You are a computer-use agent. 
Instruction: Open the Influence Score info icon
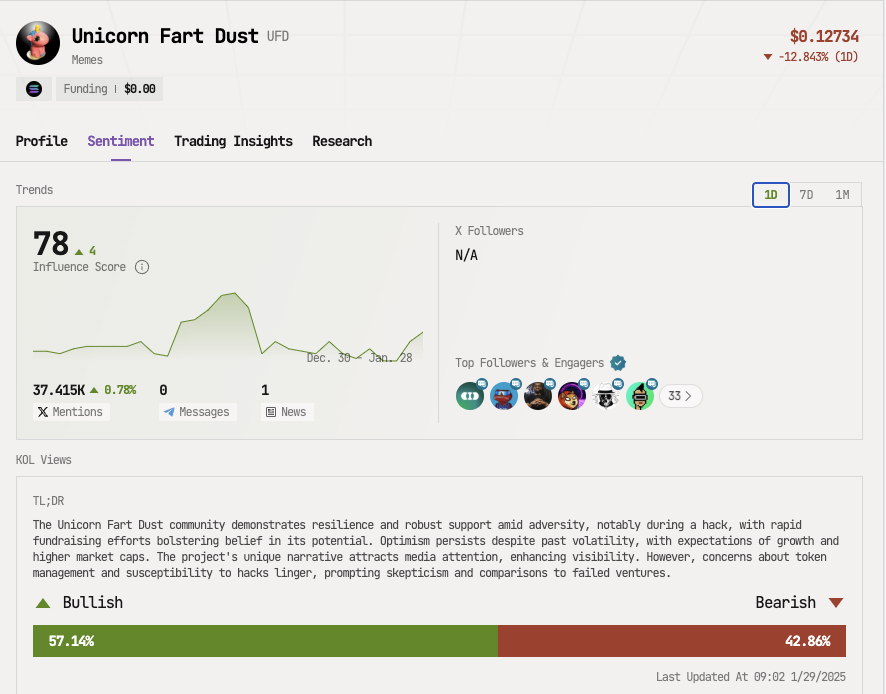(142, 267)
